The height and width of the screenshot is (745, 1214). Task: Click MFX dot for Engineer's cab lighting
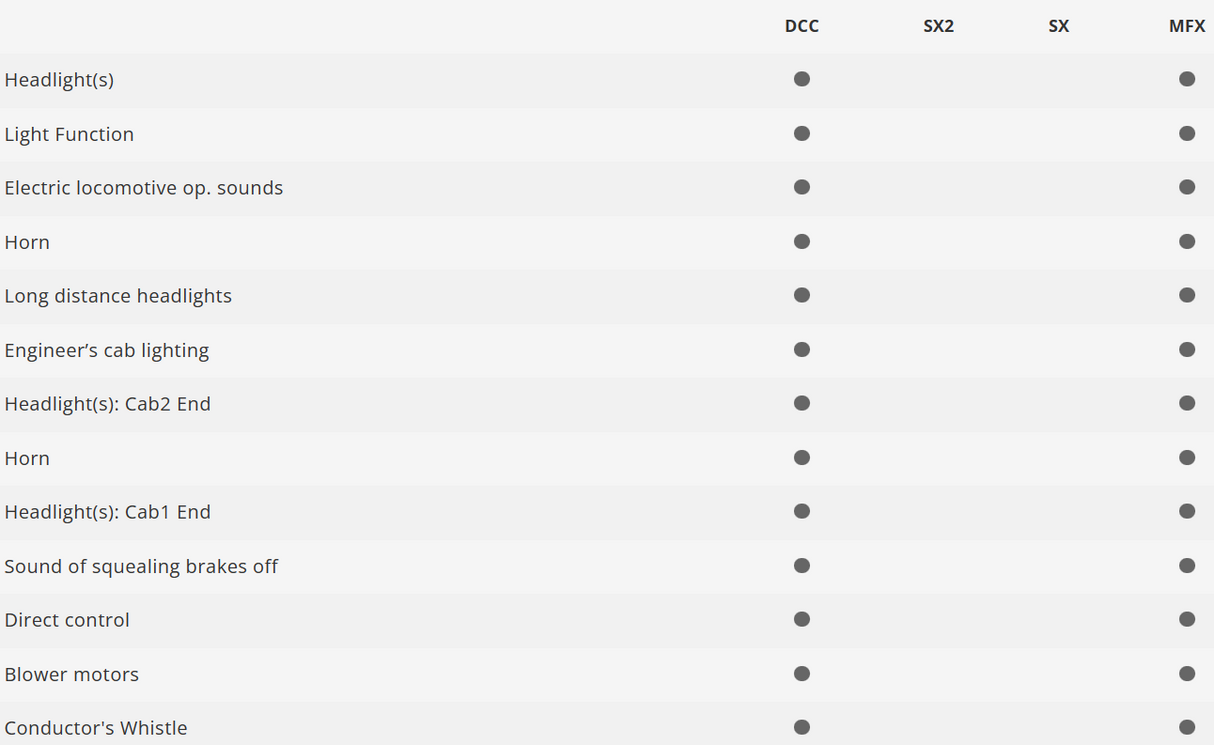point(1187,349)
